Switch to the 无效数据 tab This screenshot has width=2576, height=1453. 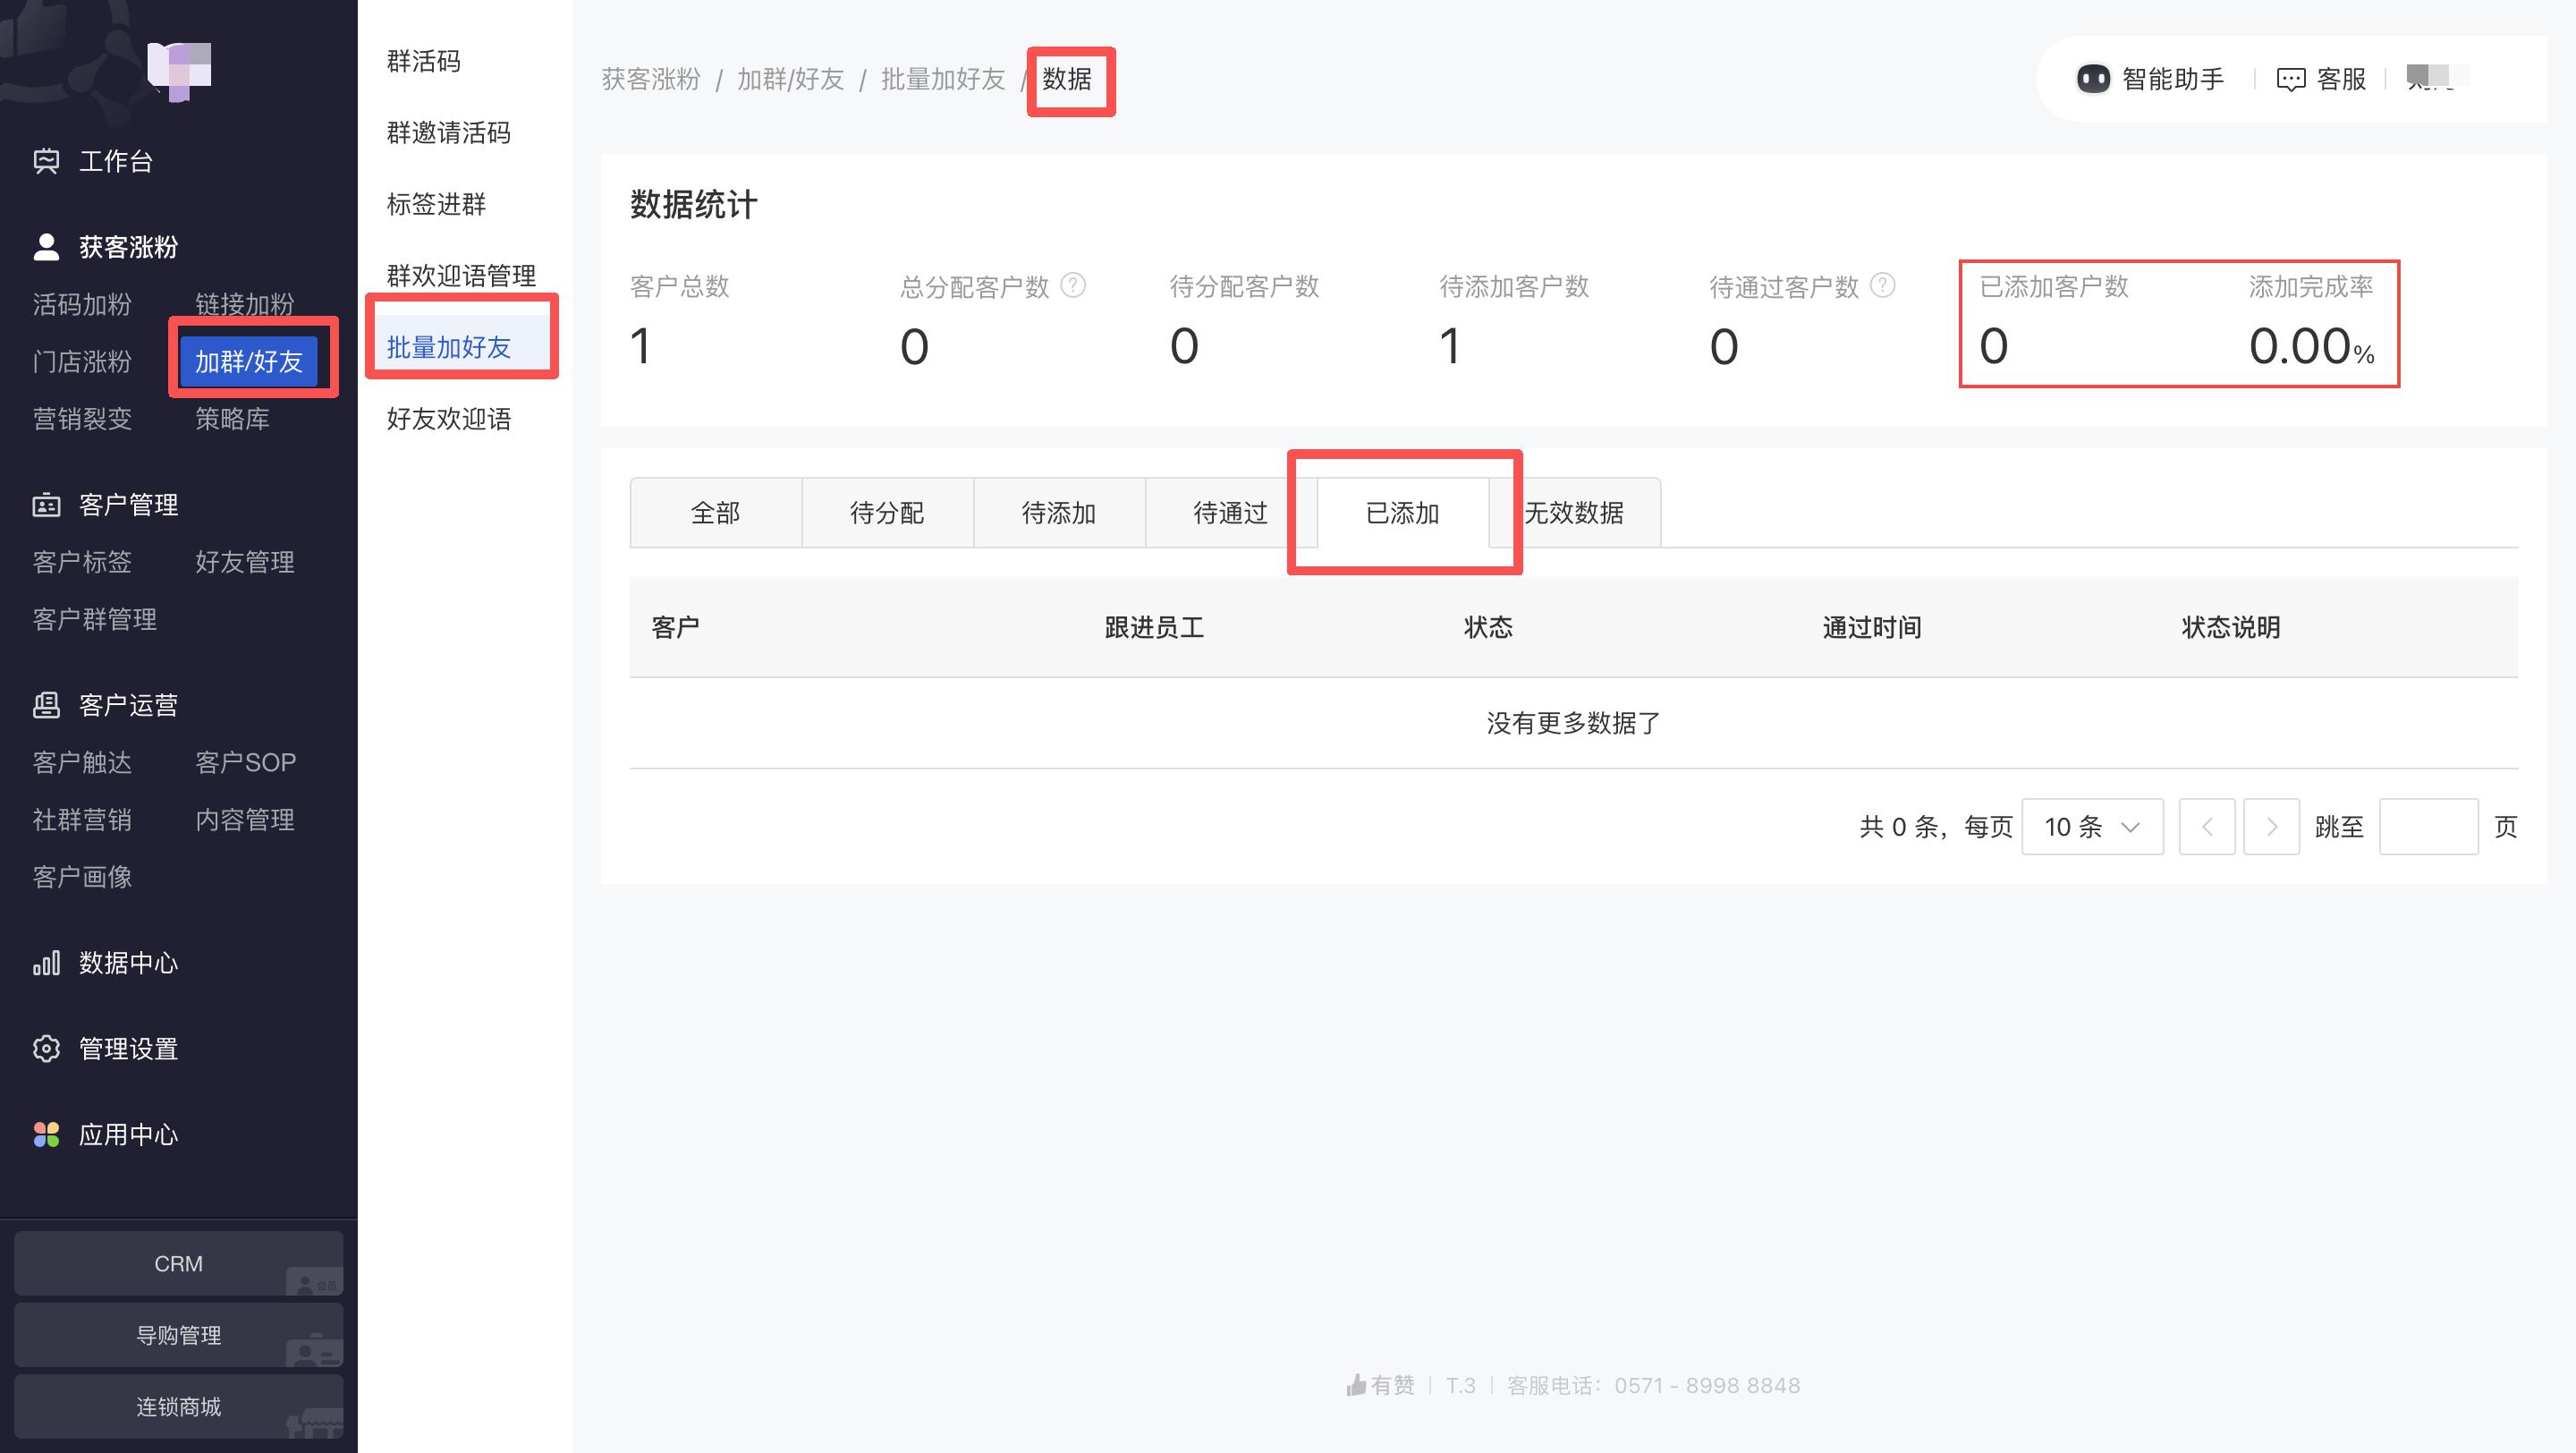(x=1574, y=513)
